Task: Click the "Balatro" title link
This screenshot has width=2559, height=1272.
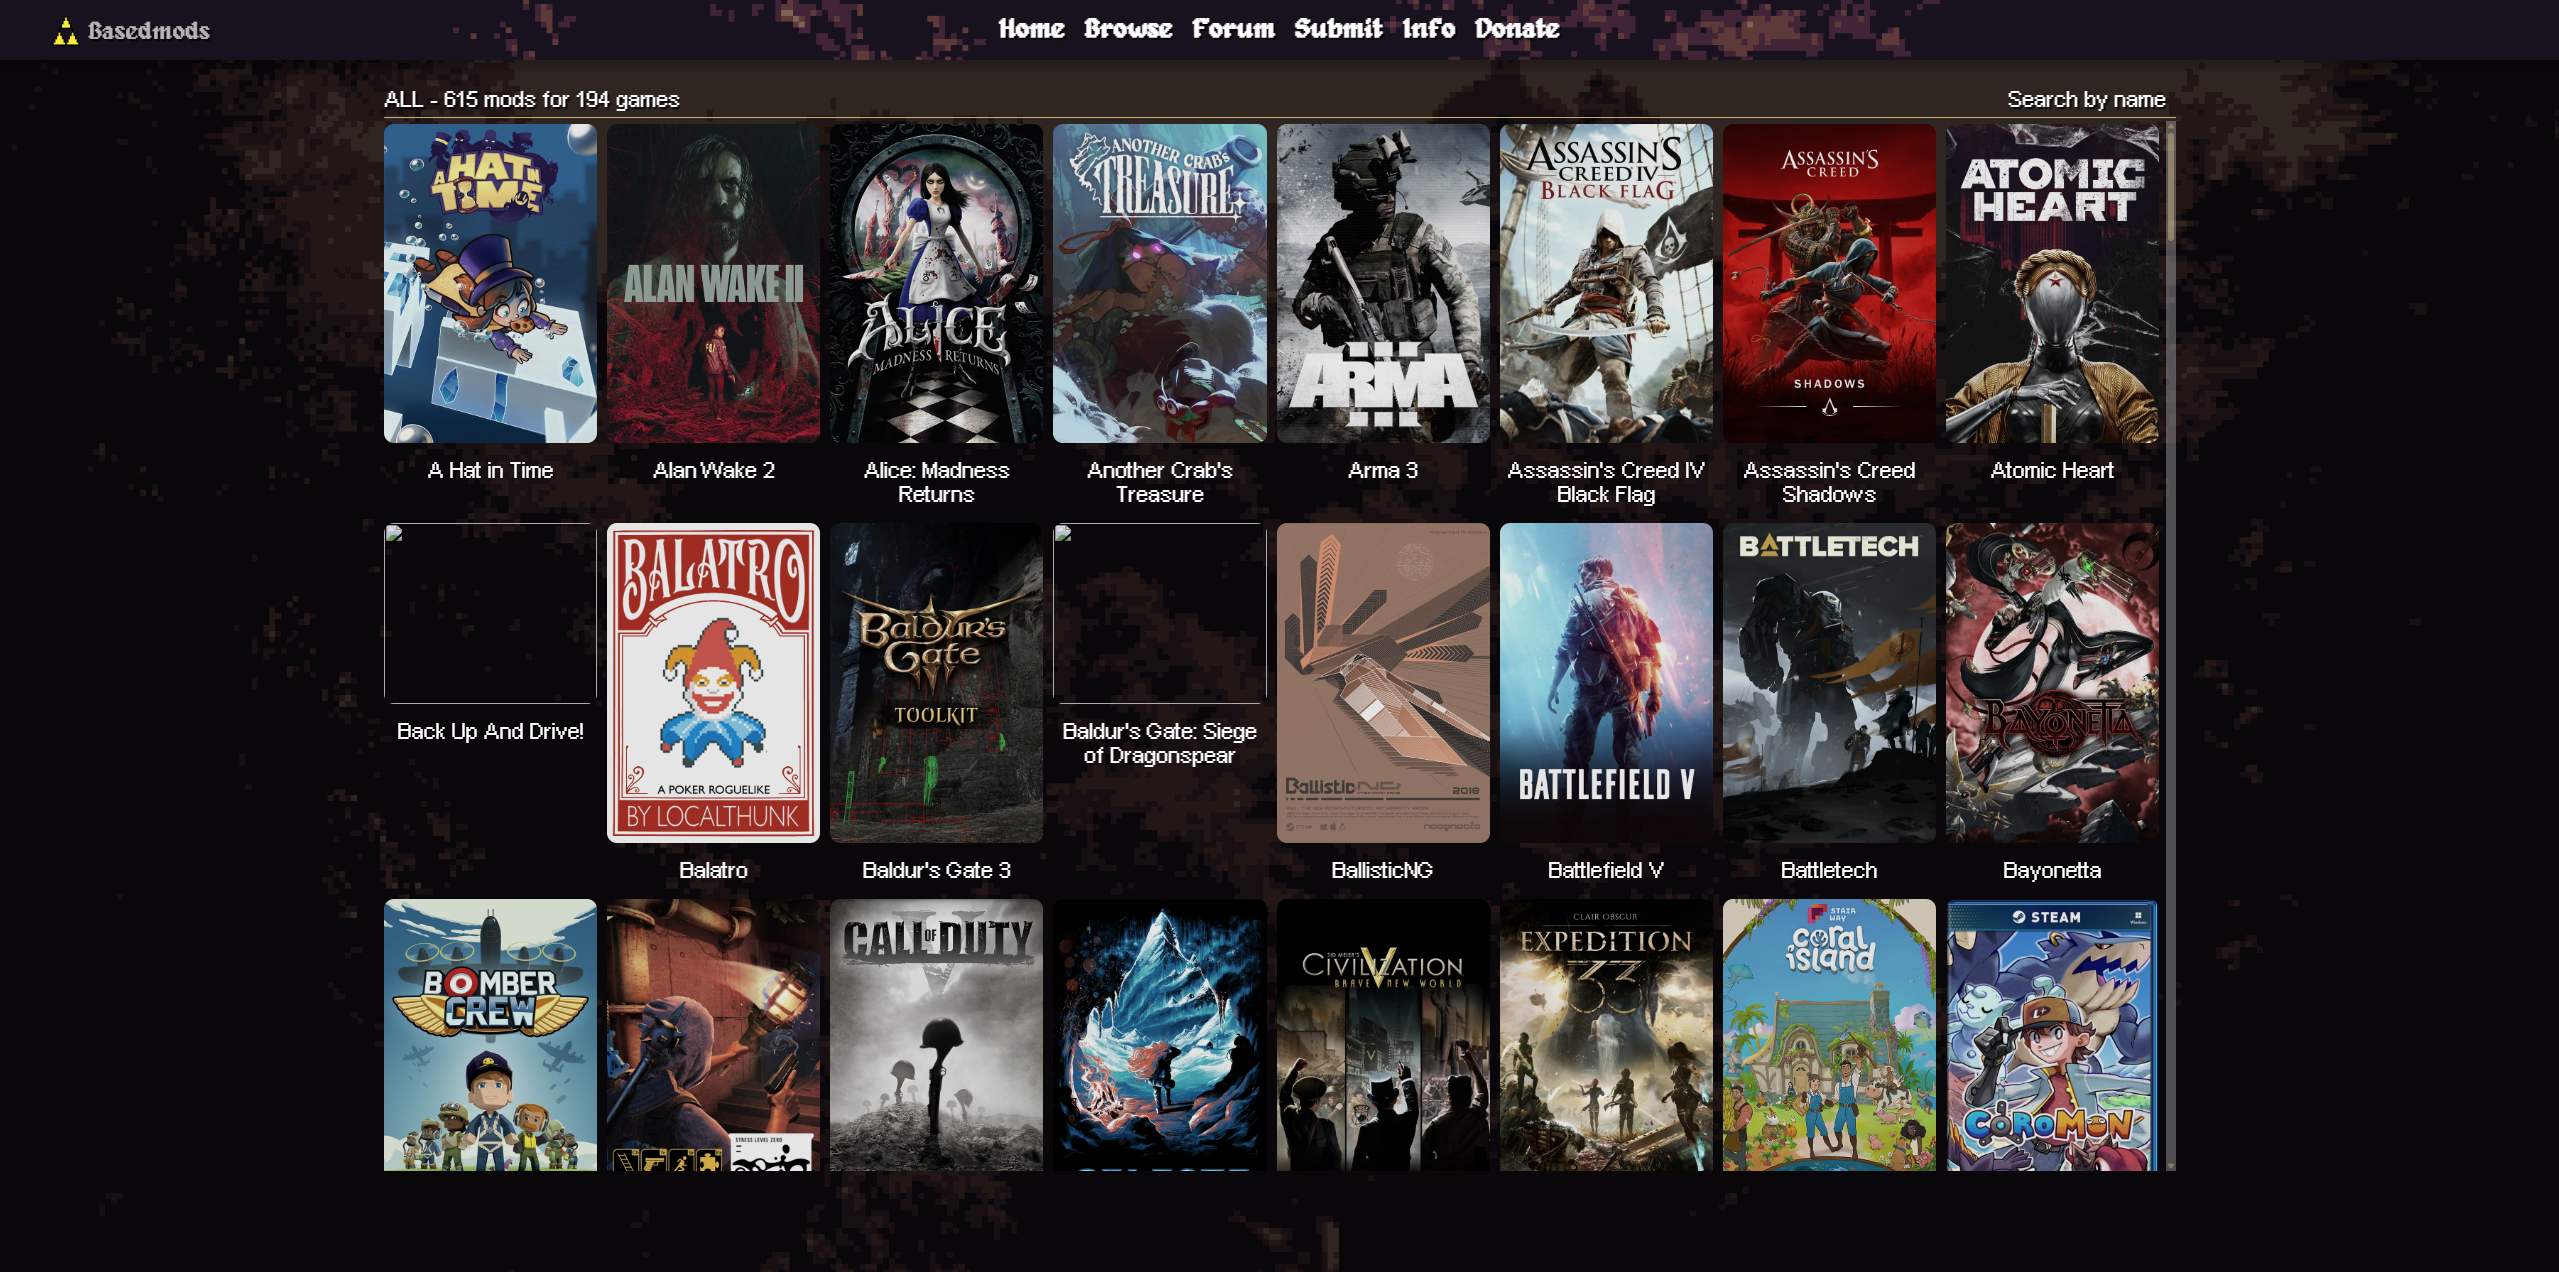Action: point(713,870)
